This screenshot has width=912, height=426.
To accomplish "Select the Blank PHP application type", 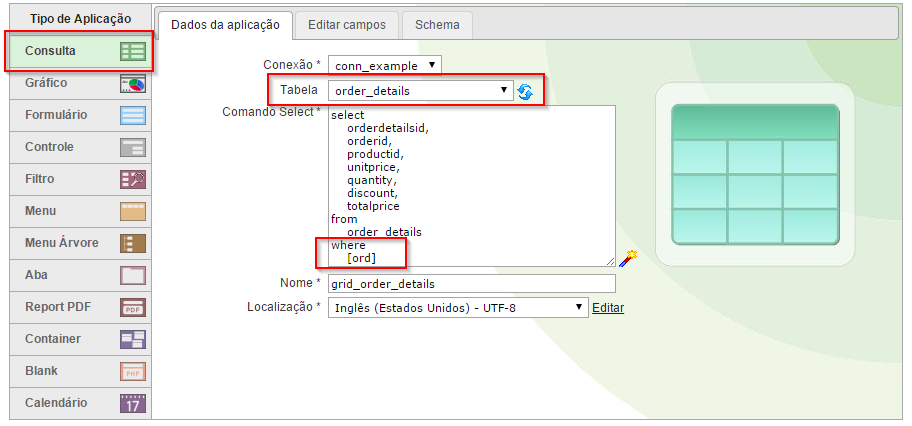I will point(76,371).
